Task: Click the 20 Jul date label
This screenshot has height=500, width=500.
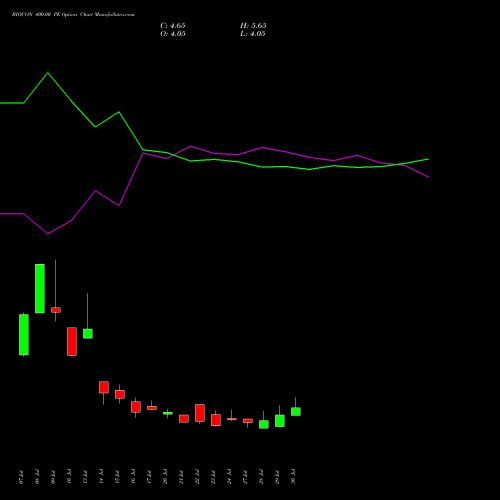Action: (x=165, y=476)
